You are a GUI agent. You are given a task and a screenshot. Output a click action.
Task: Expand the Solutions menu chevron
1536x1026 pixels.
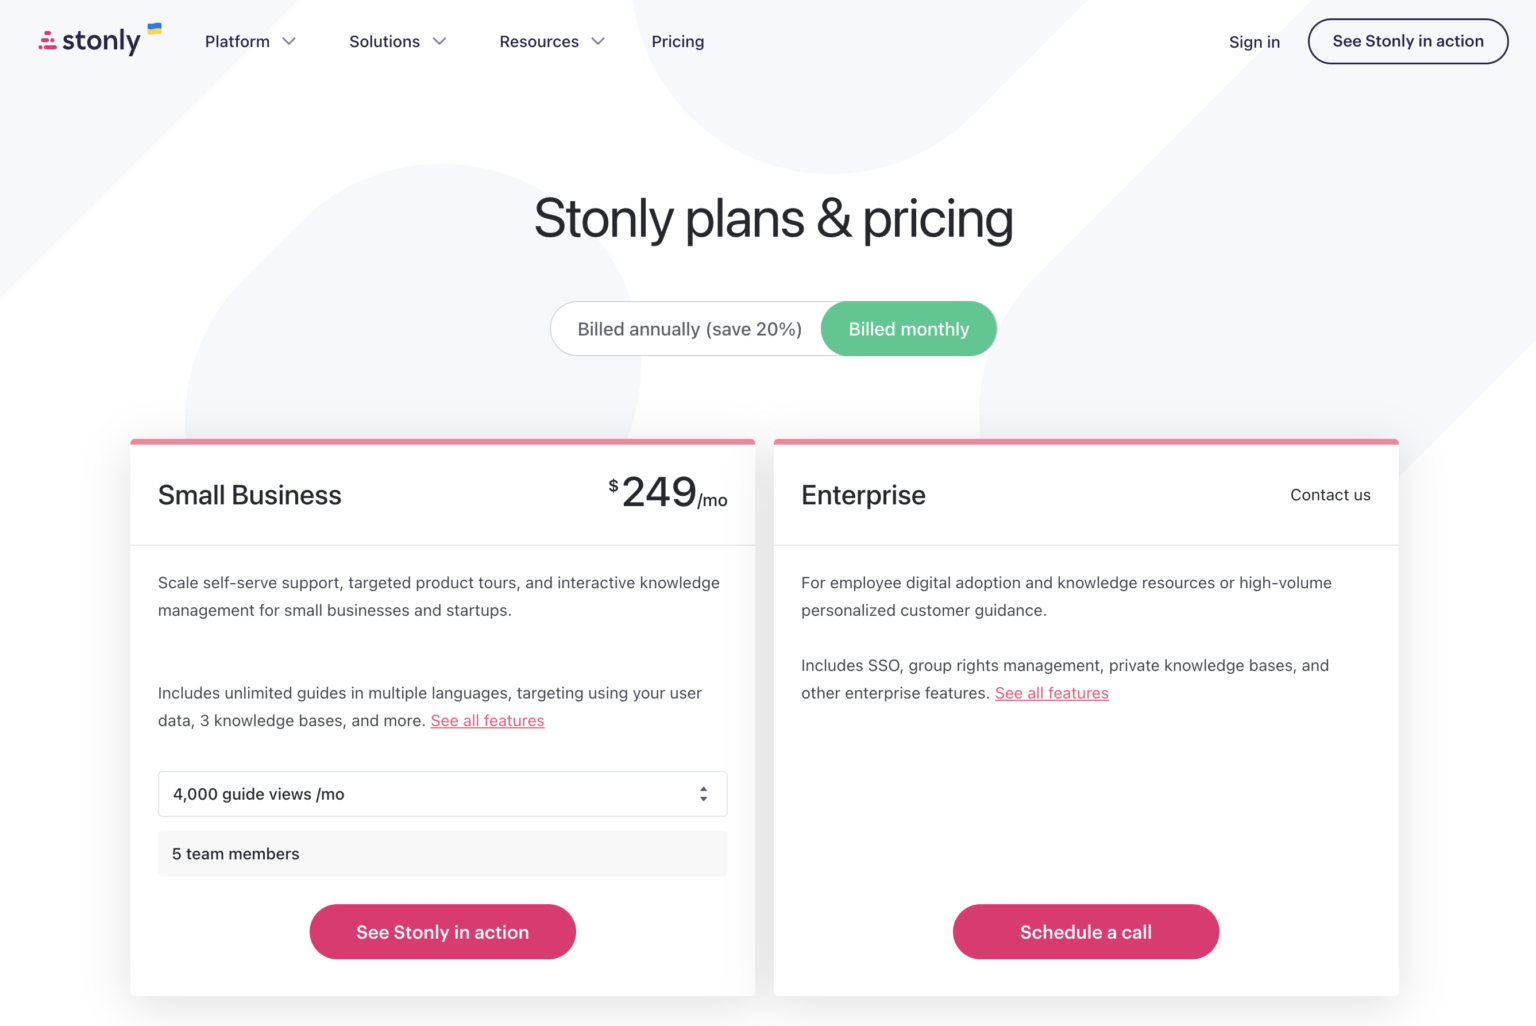[x=440, y=42]
